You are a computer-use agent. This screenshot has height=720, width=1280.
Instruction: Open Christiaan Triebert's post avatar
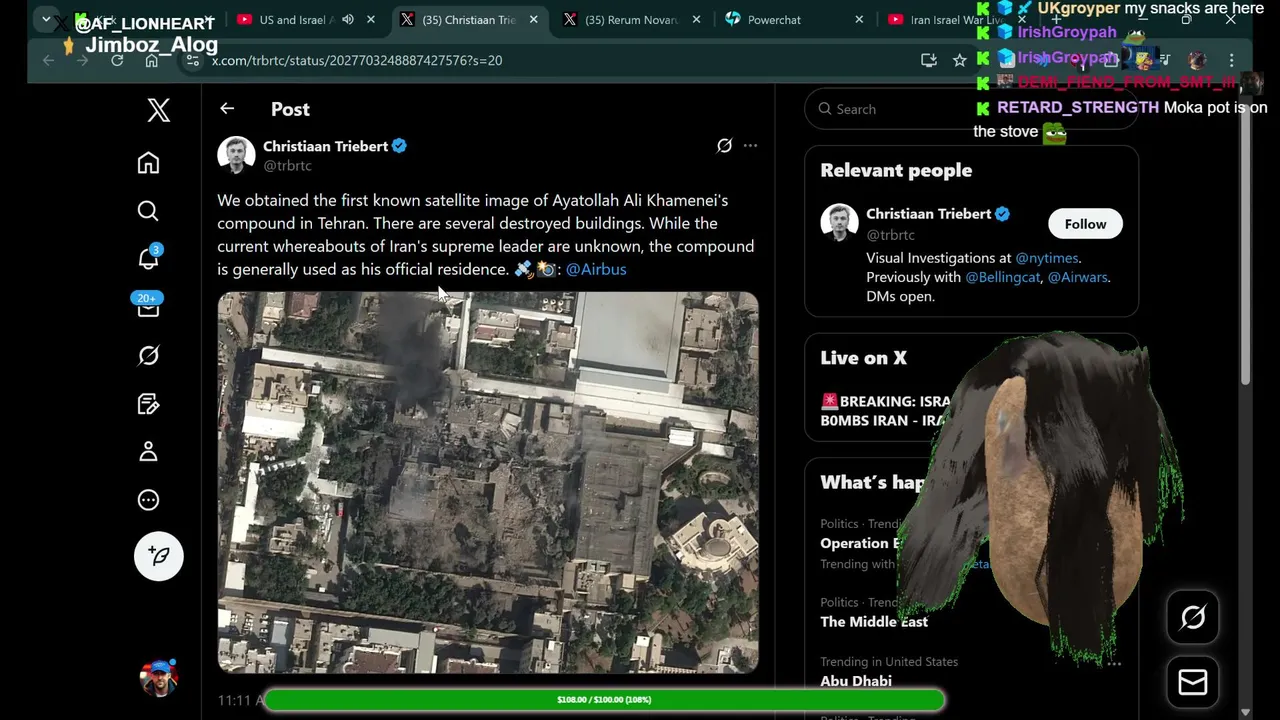pyautogui.click(x=237, y=155)
